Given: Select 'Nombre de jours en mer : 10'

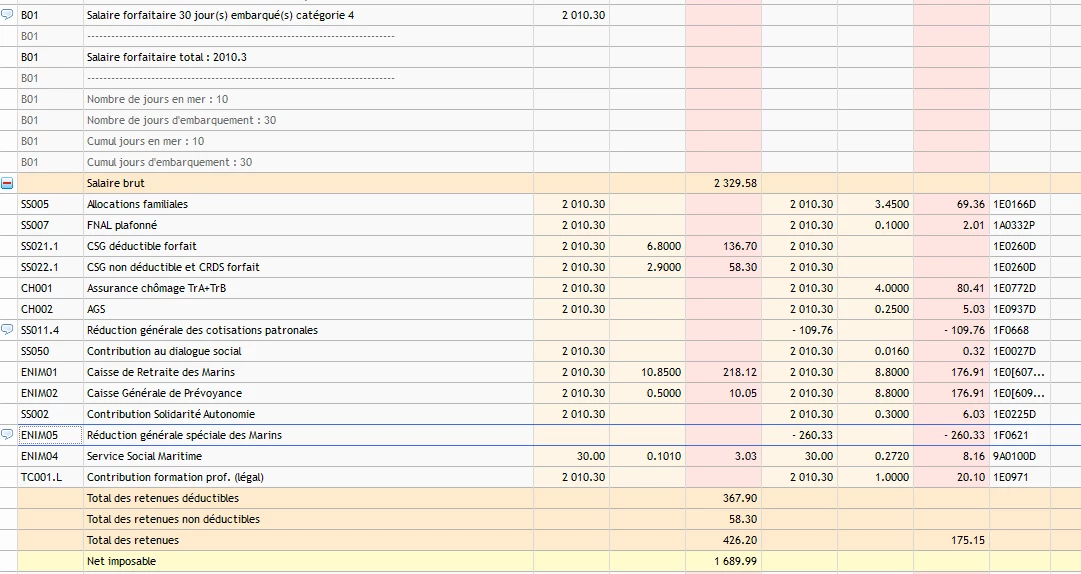Looking at the screenshot, I should 157,99.
